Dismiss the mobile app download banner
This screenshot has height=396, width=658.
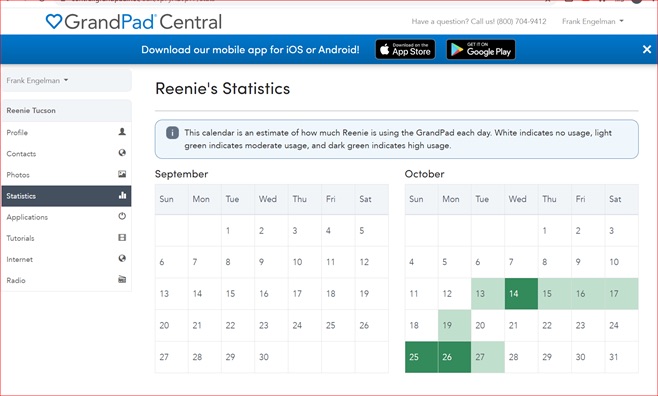tap(647, 50)
